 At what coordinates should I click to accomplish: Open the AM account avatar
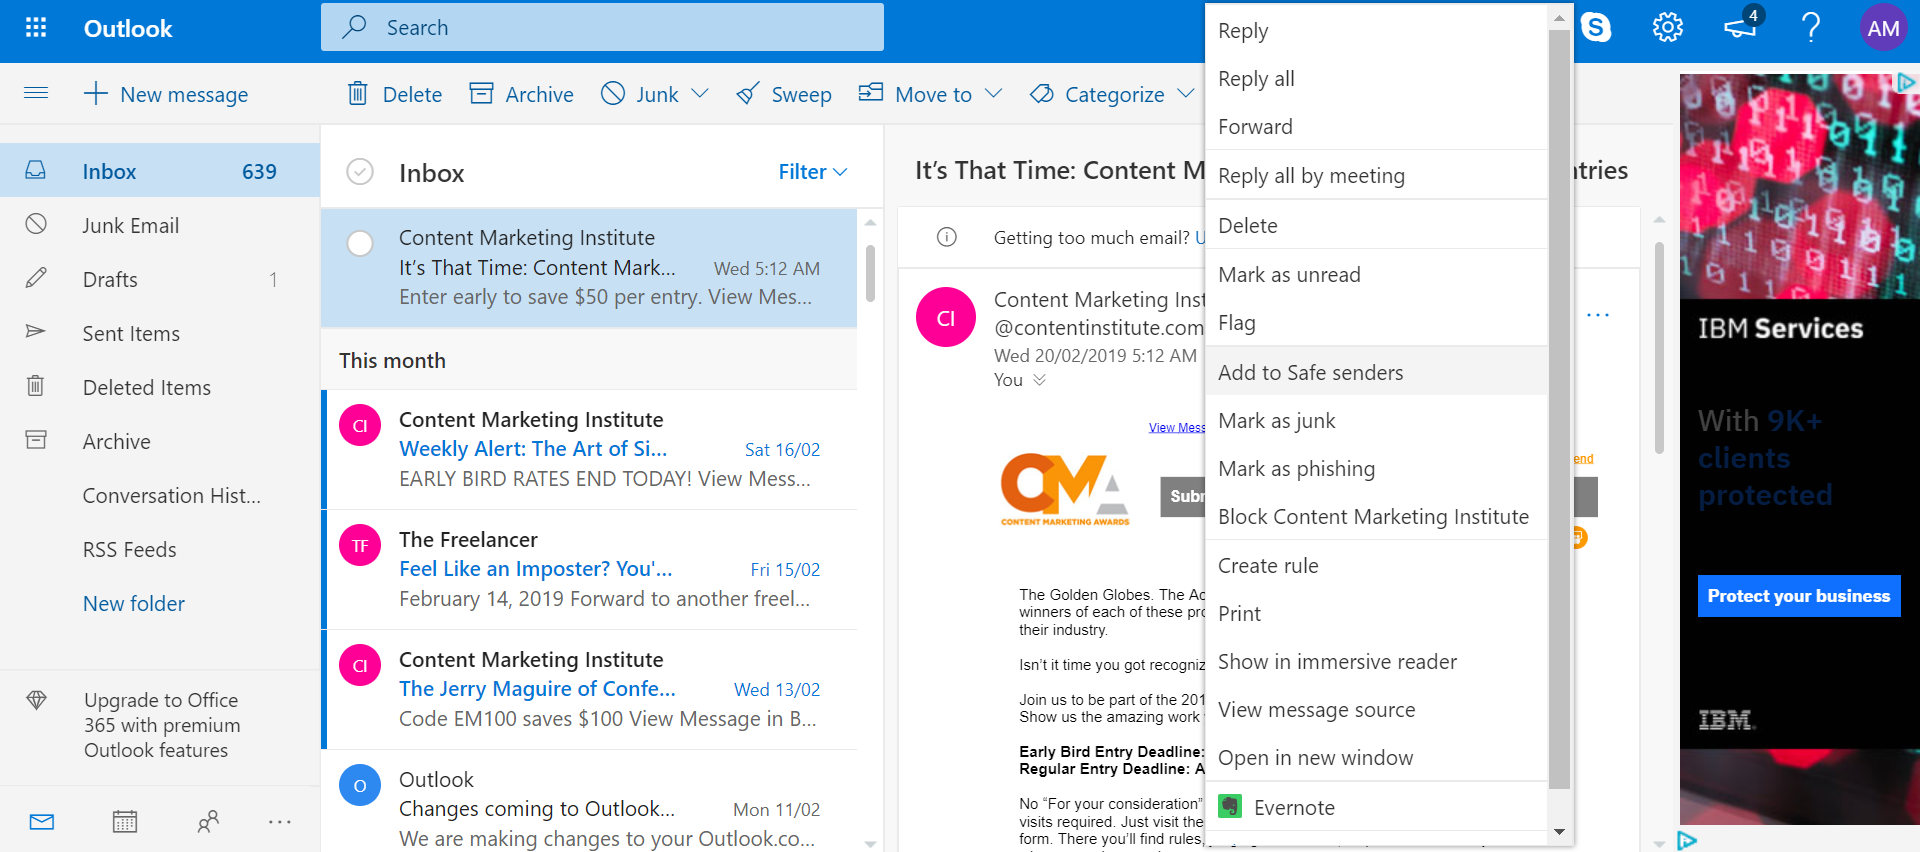(1883, 28)
